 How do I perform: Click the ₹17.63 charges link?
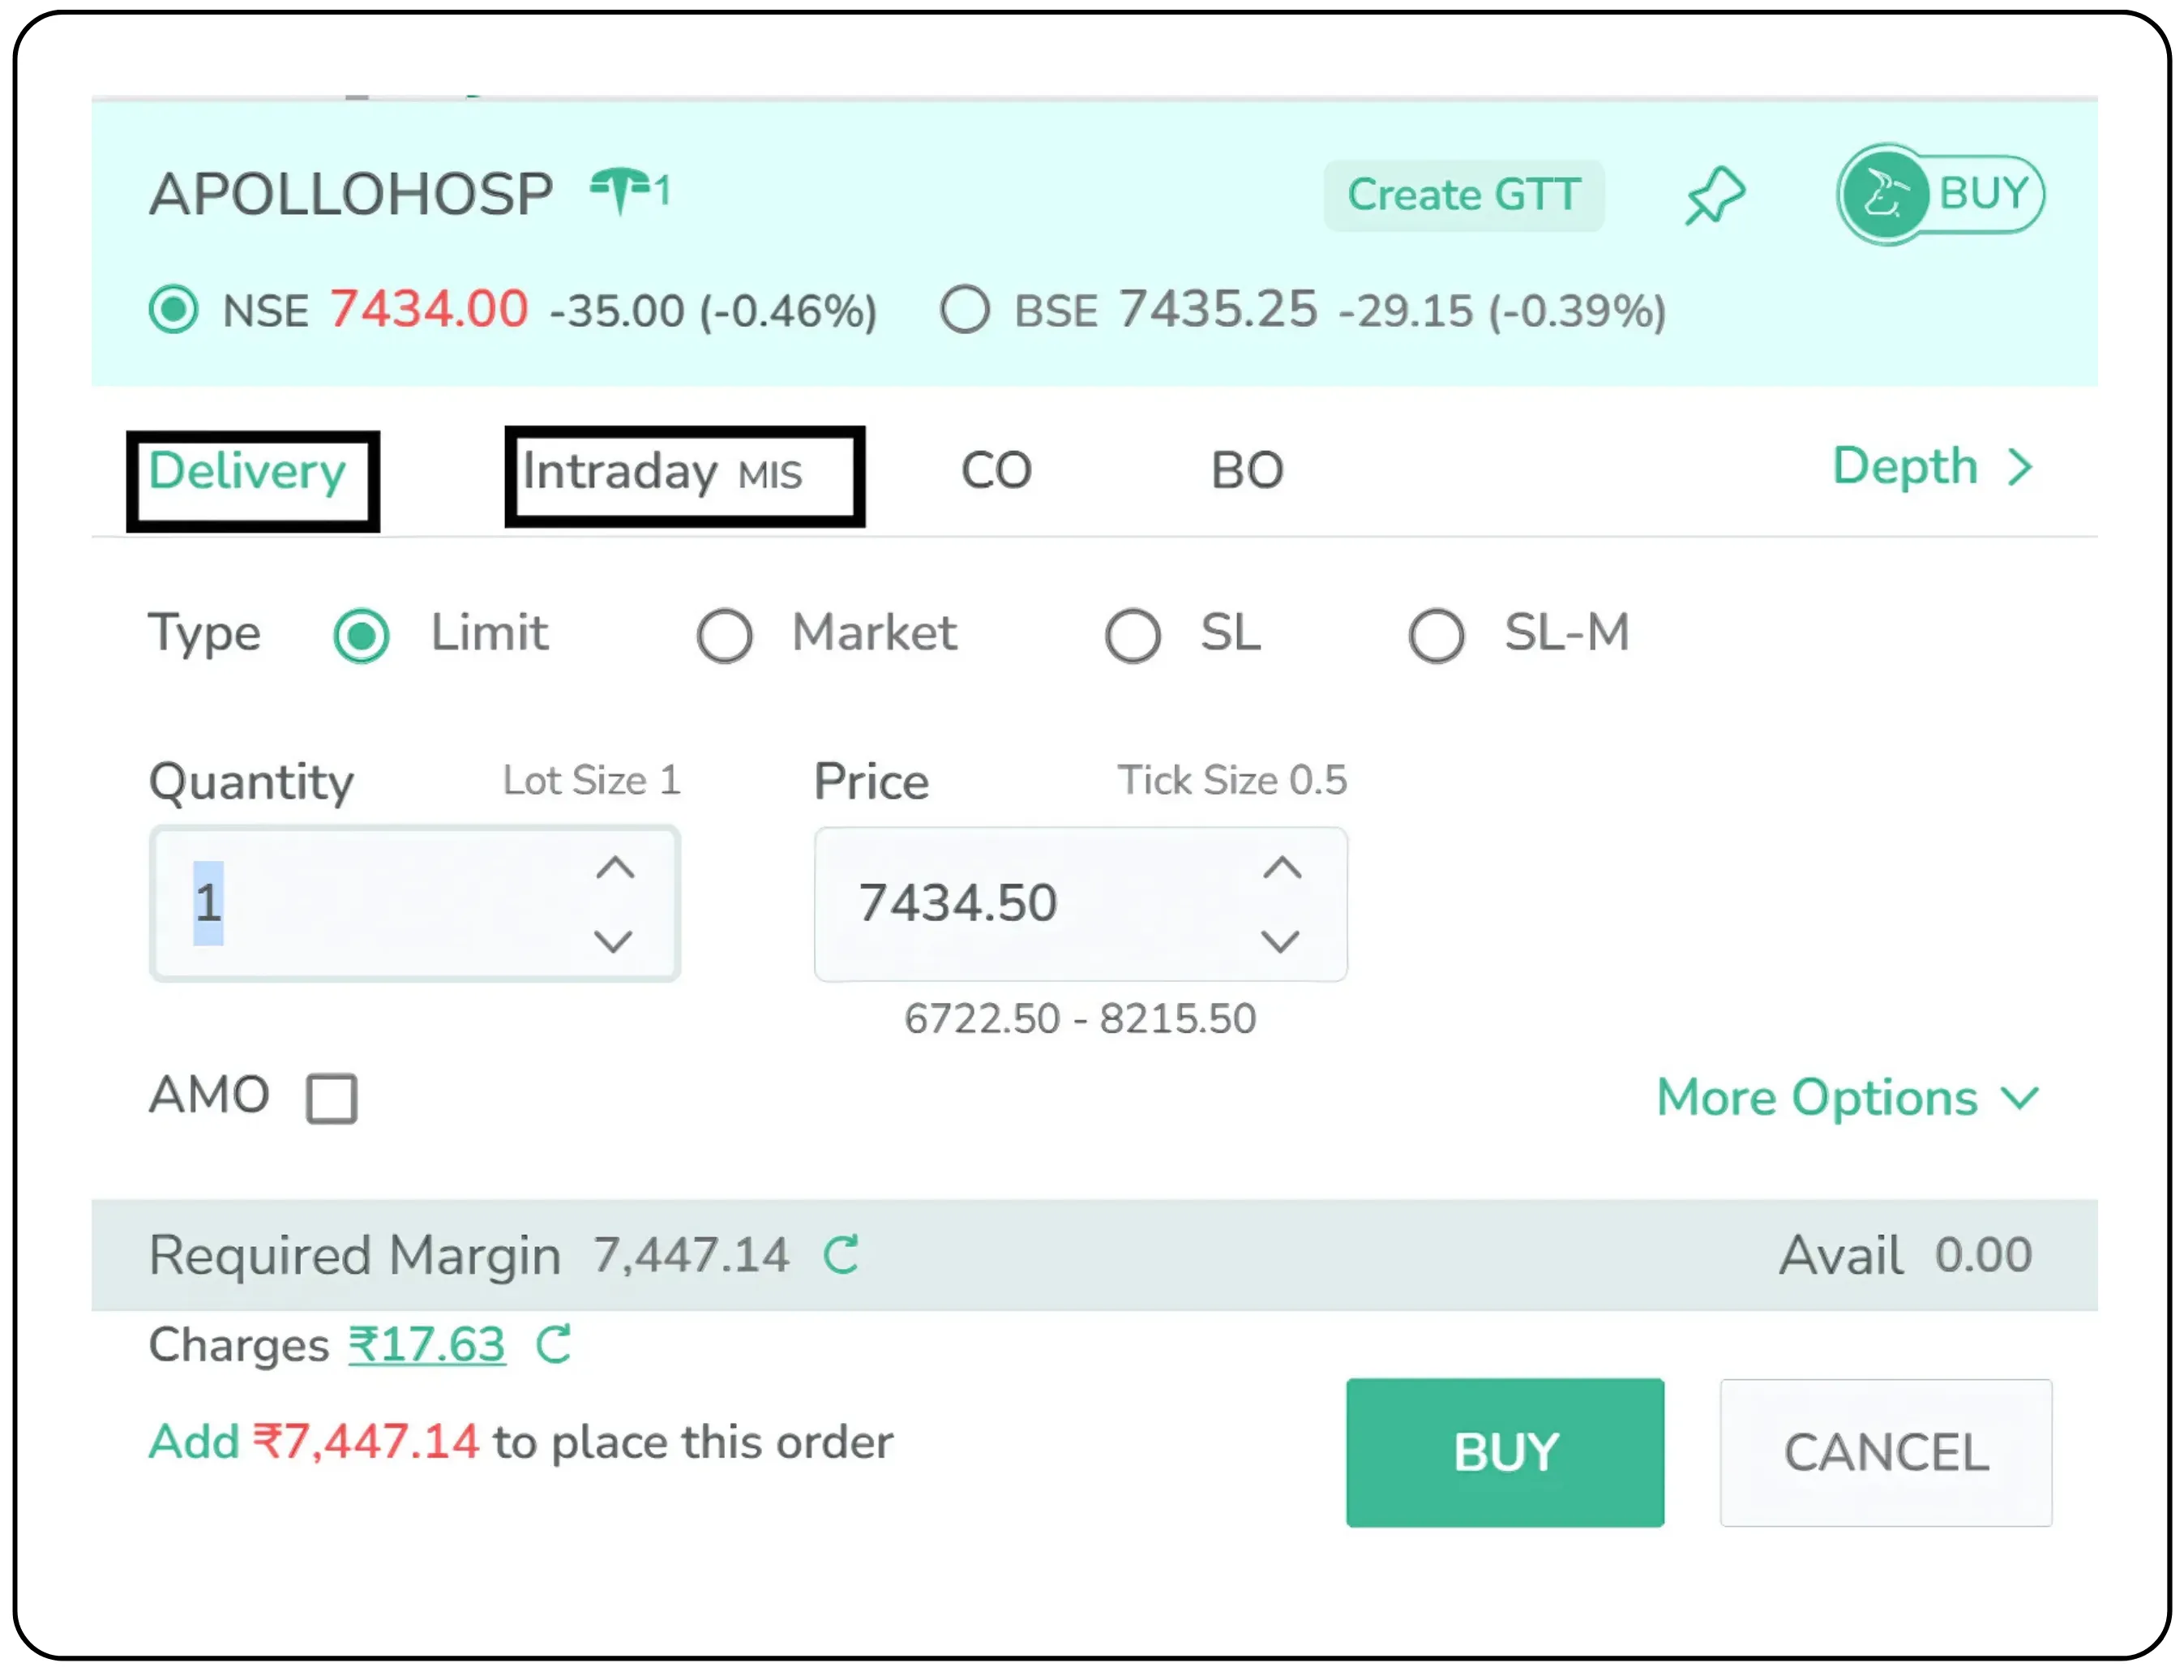pyautogui.click(x=427, y=1345)
